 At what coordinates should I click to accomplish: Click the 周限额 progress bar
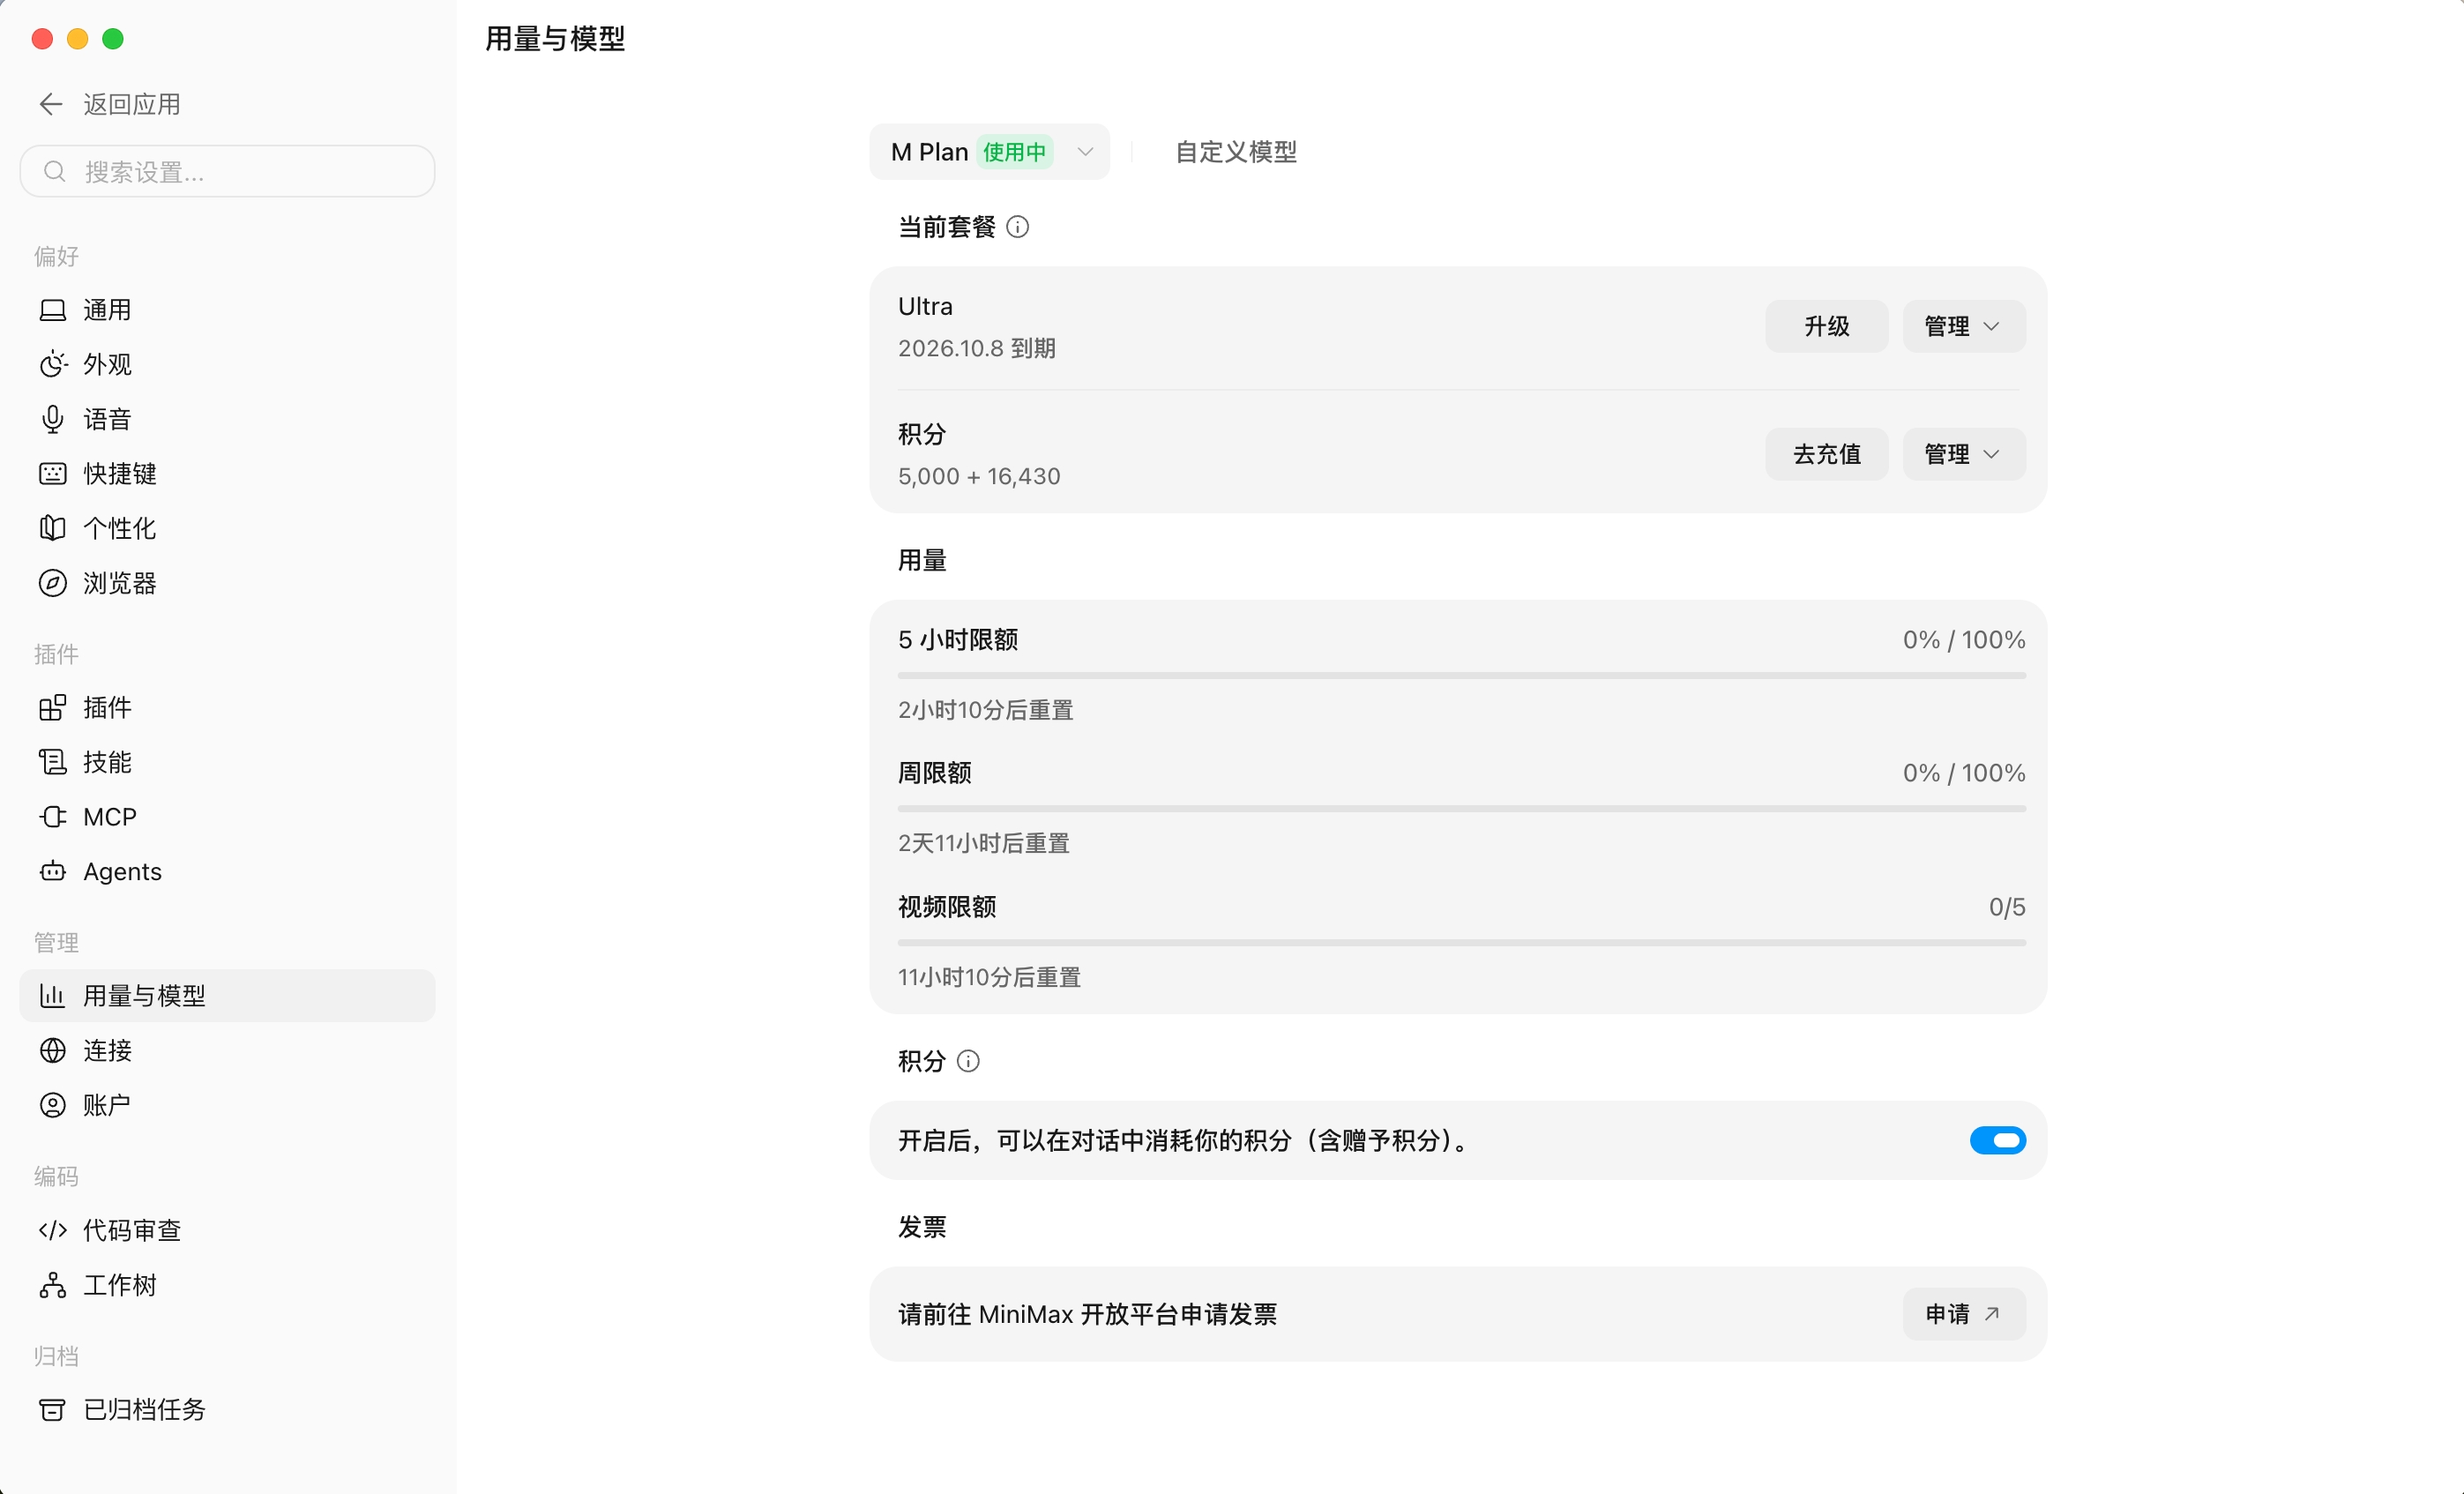[1461, 809]
